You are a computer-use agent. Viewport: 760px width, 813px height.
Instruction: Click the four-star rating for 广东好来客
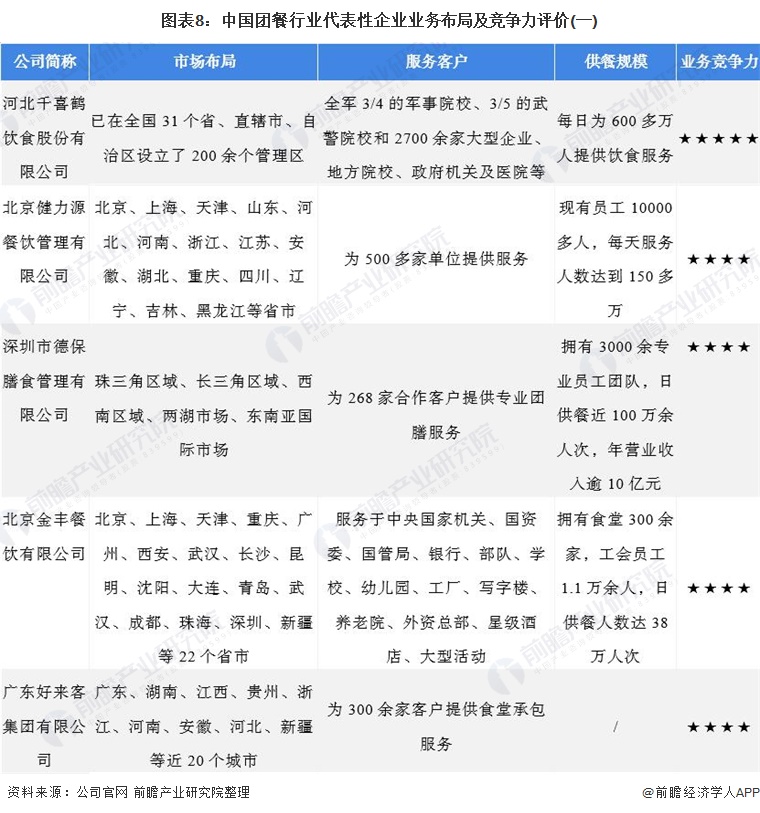[719, 727]
